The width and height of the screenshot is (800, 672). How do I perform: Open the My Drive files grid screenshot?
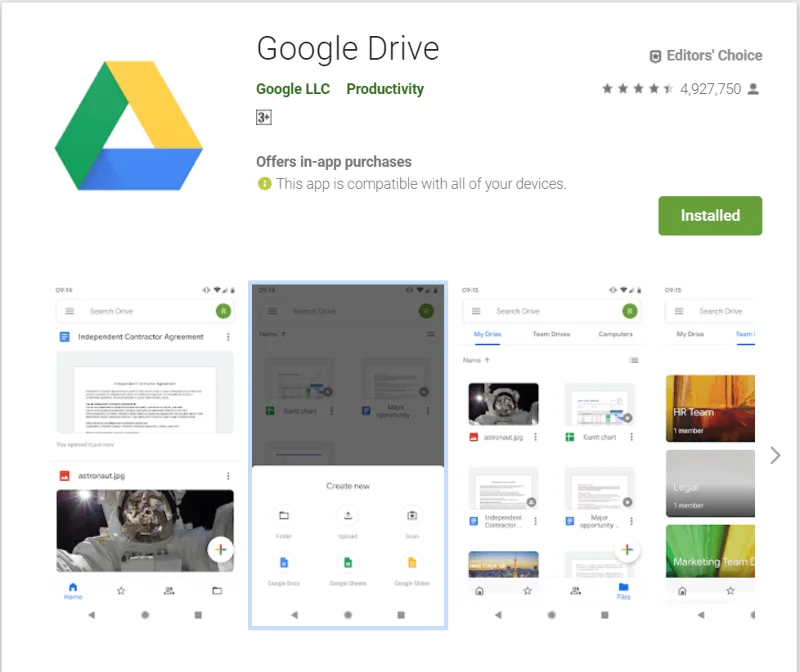coord(552,454)
